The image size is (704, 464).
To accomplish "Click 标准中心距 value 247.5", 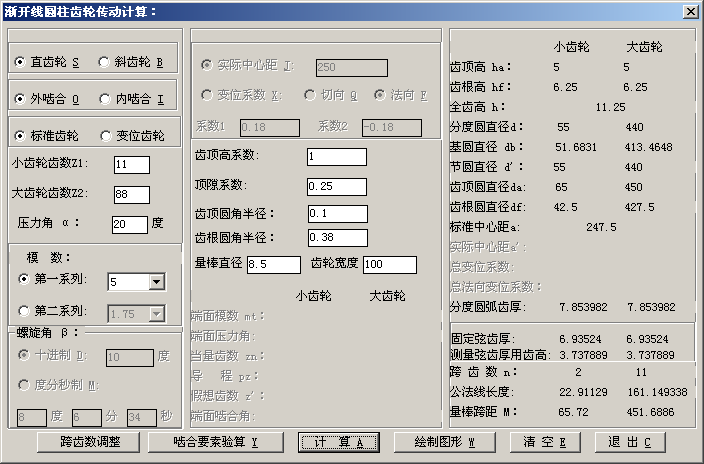I will [x=601, y=227].
